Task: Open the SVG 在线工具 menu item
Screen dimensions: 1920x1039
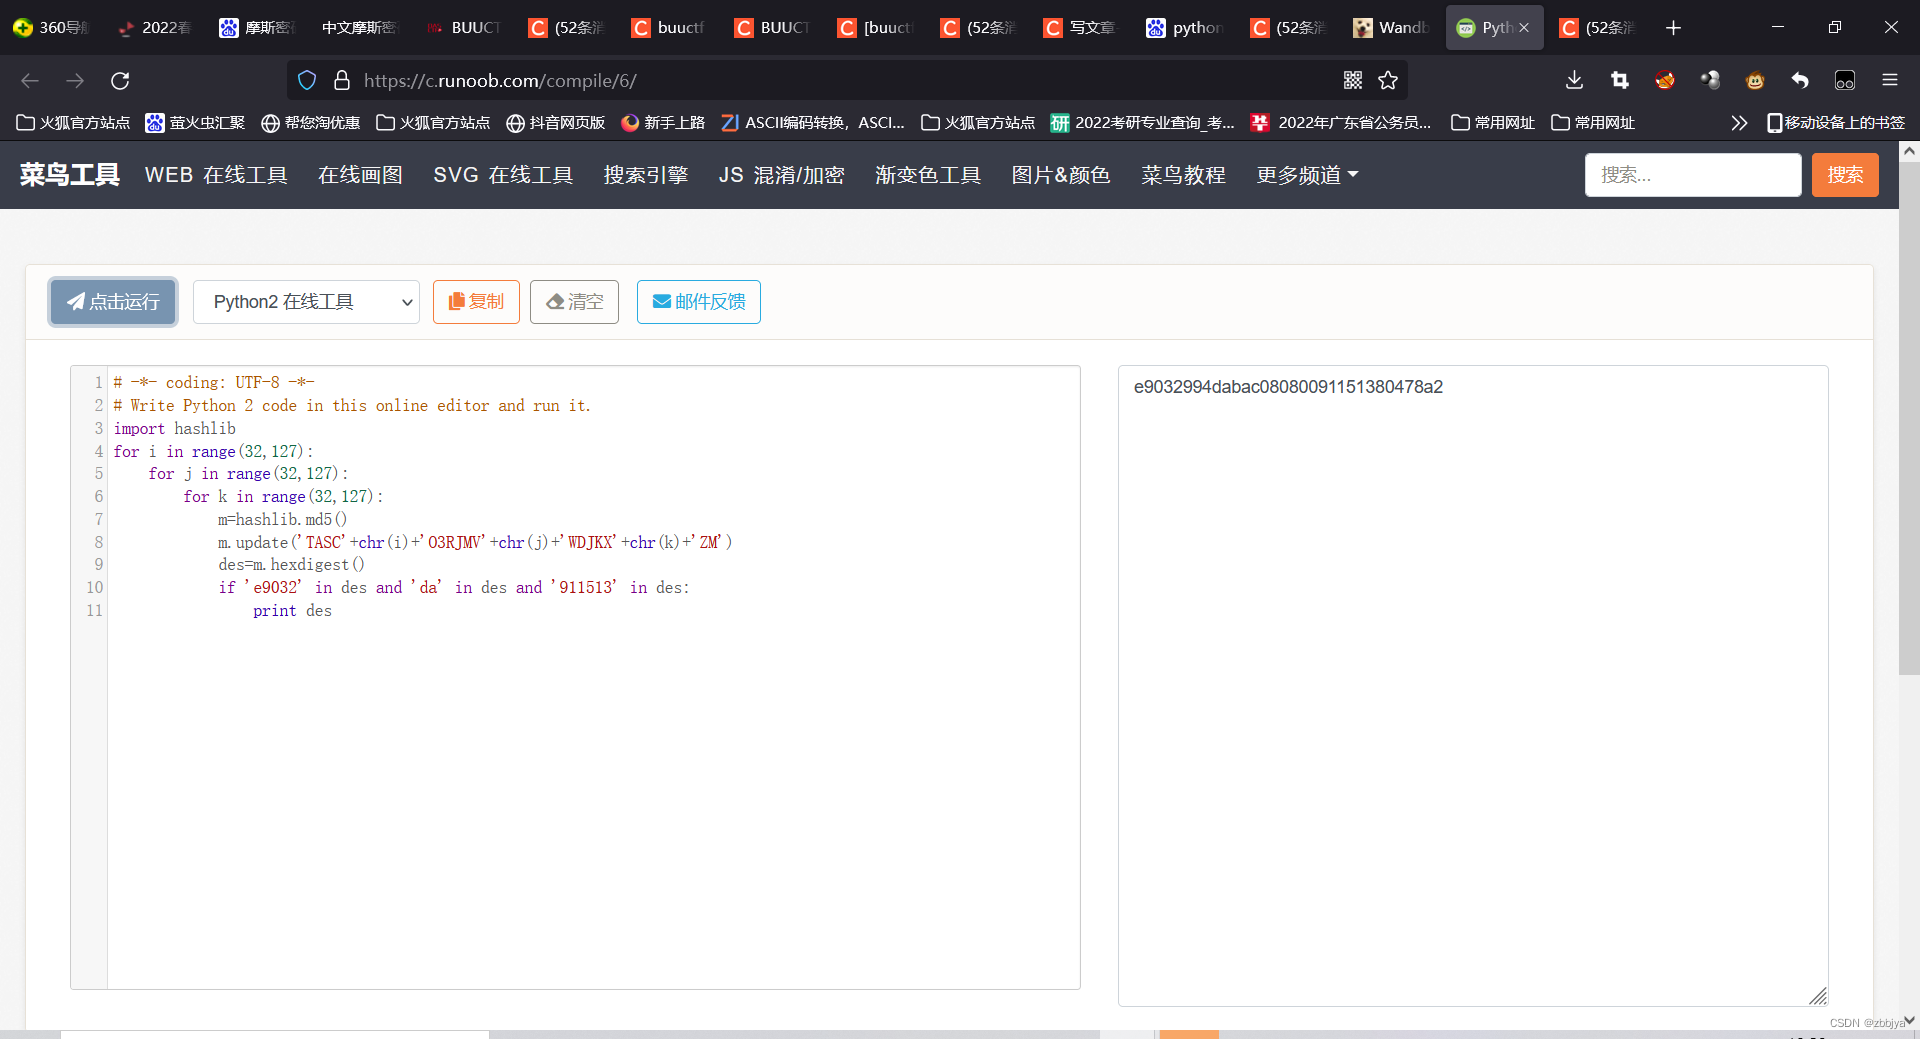Action: pyautogui.click(x=503, y=175)
